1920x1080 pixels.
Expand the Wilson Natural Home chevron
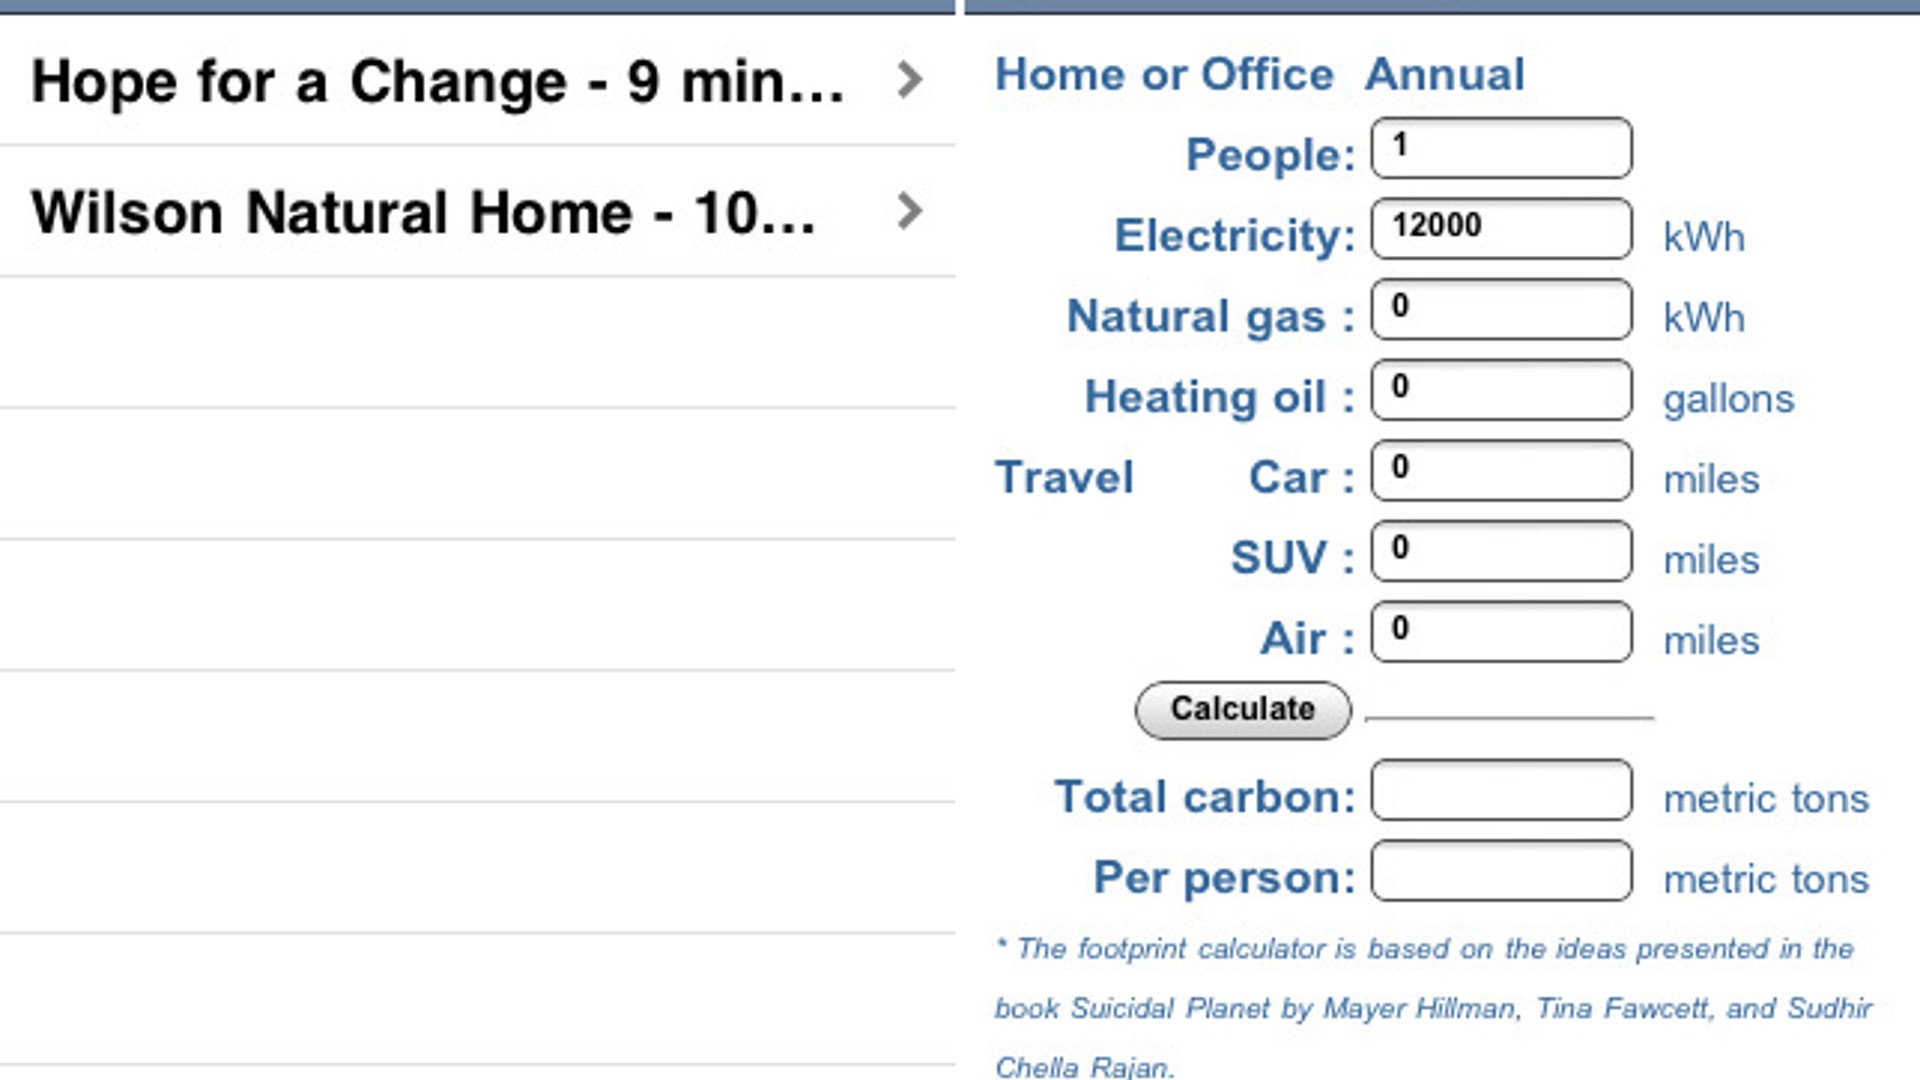(909, 211)
